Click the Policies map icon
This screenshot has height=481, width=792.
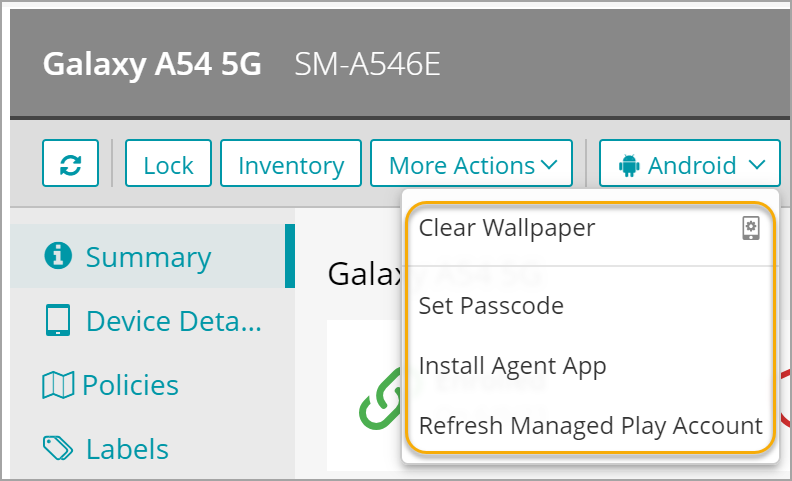tap(58, 385)
